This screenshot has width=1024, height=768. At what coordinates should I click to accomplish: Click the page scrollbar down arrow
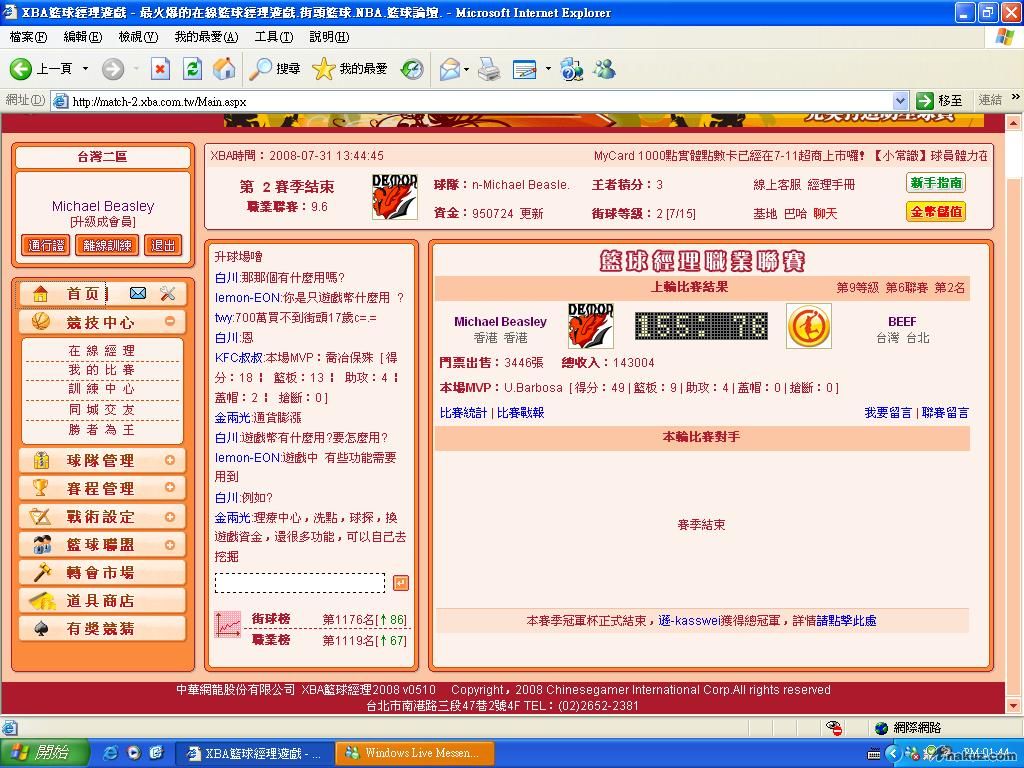1013,706
